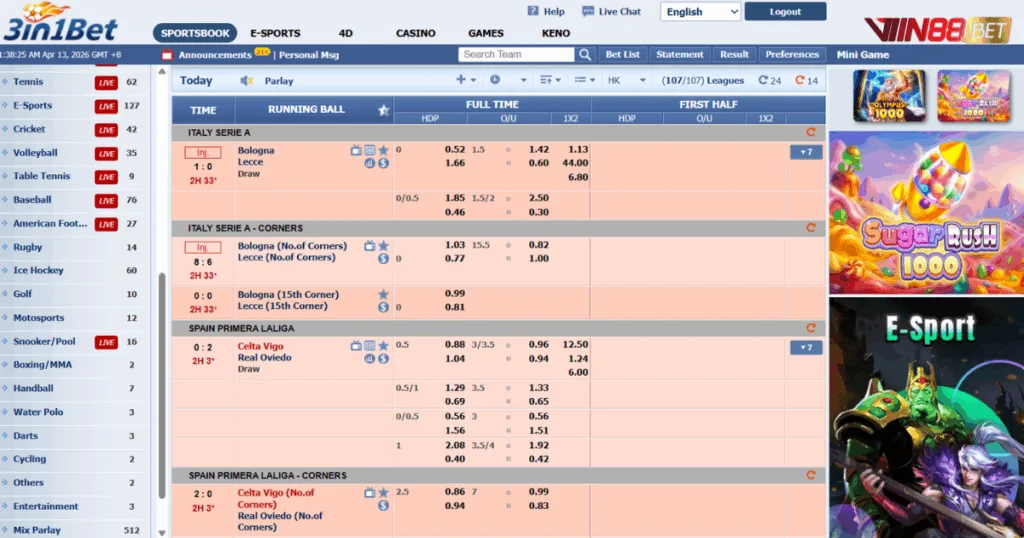This screenshot has width=1024, height=538.
Task: Click the sidebar scrollbar down arrow
Action: coord(162,533)
